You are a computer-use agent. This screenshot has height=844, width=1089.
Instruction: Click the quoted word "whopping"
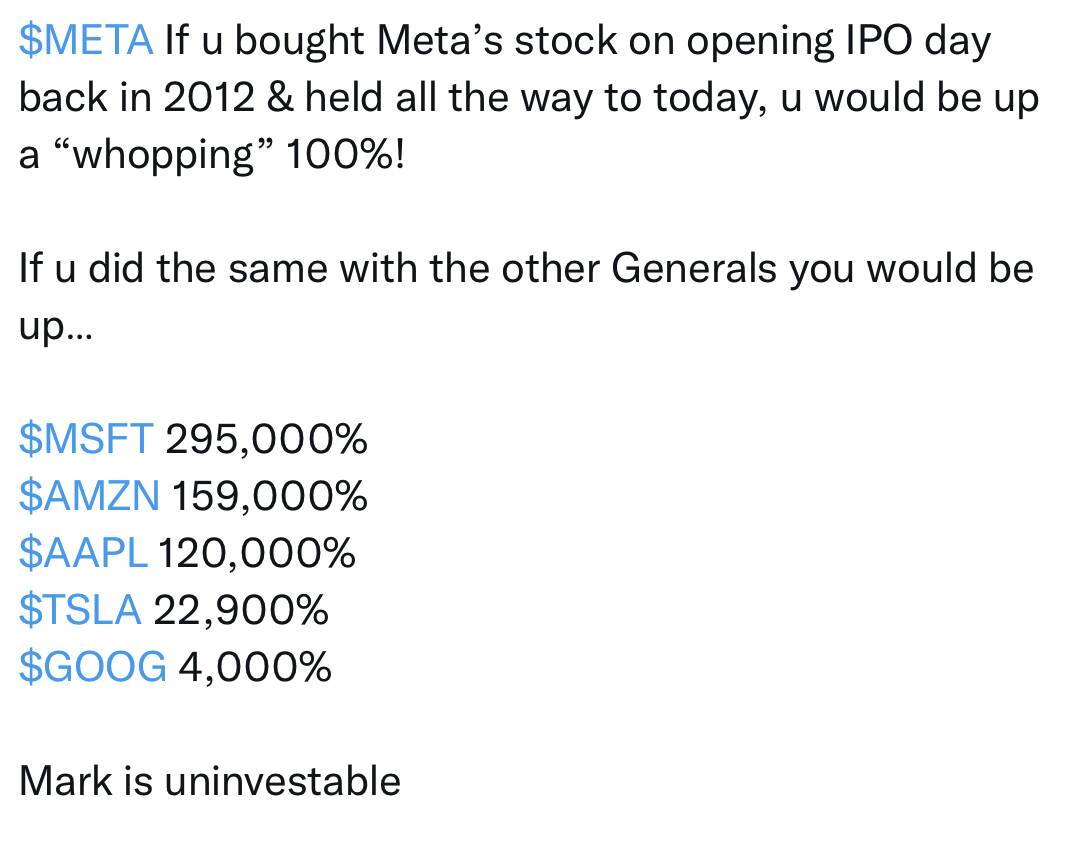(163, 156)
